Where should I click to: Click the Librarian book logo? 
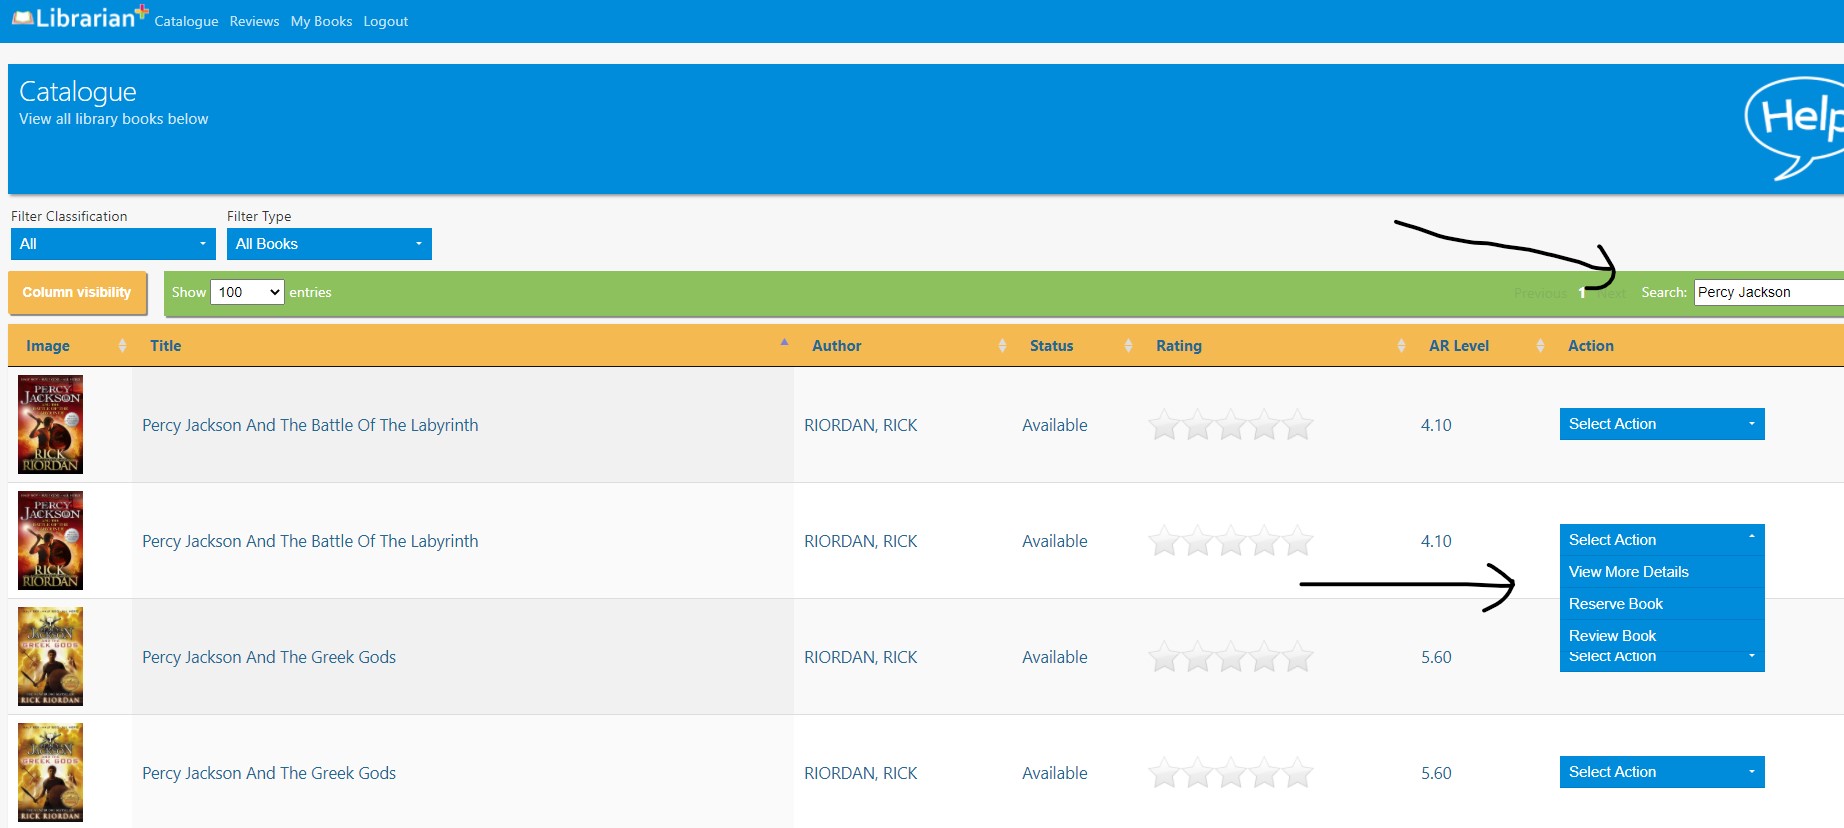tap(80, 17)
